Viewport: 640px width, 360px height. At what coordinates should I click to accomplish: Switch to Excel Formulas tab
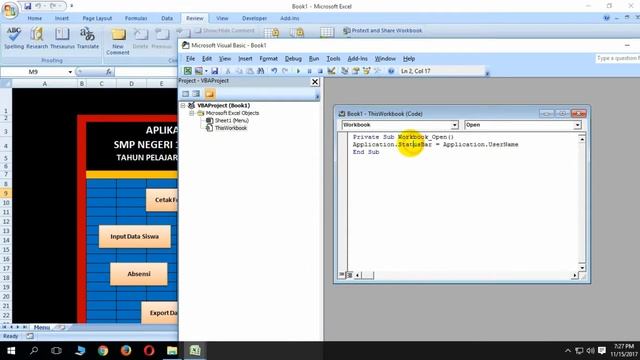(136, 18)
